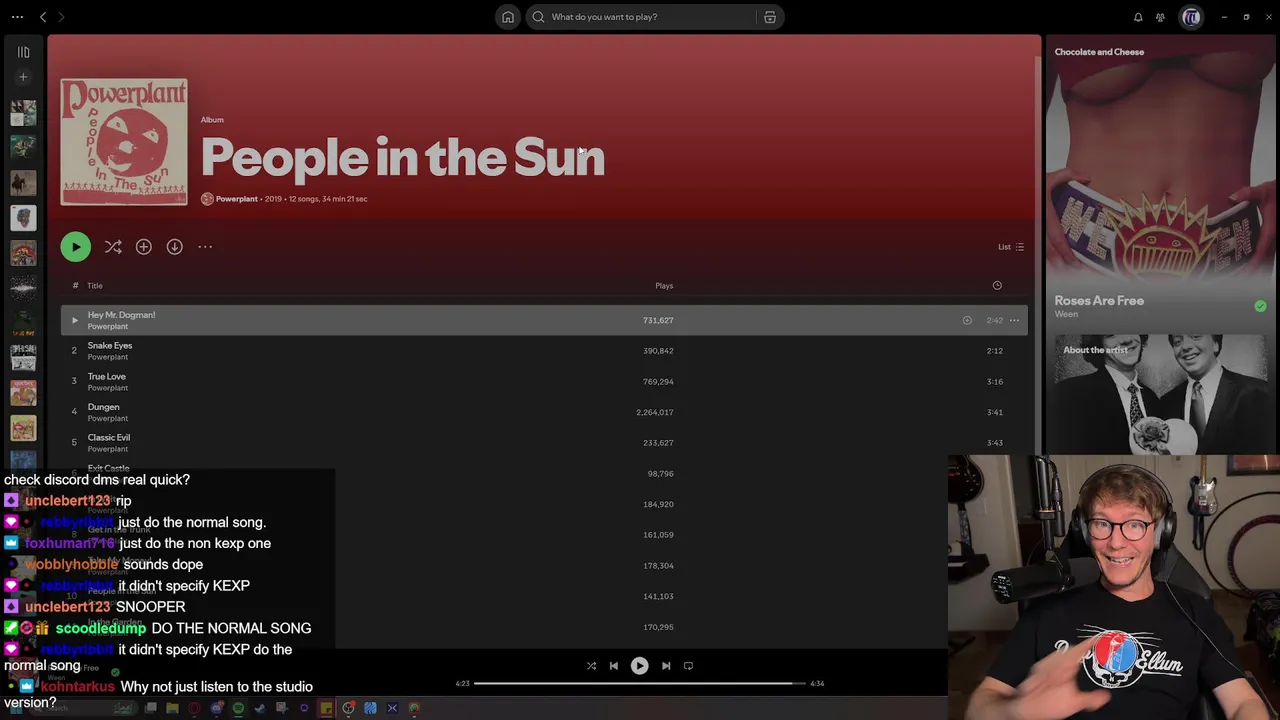Click the duration clock column header
Viewport: 1280px width, 720px height.
point(997,286)
